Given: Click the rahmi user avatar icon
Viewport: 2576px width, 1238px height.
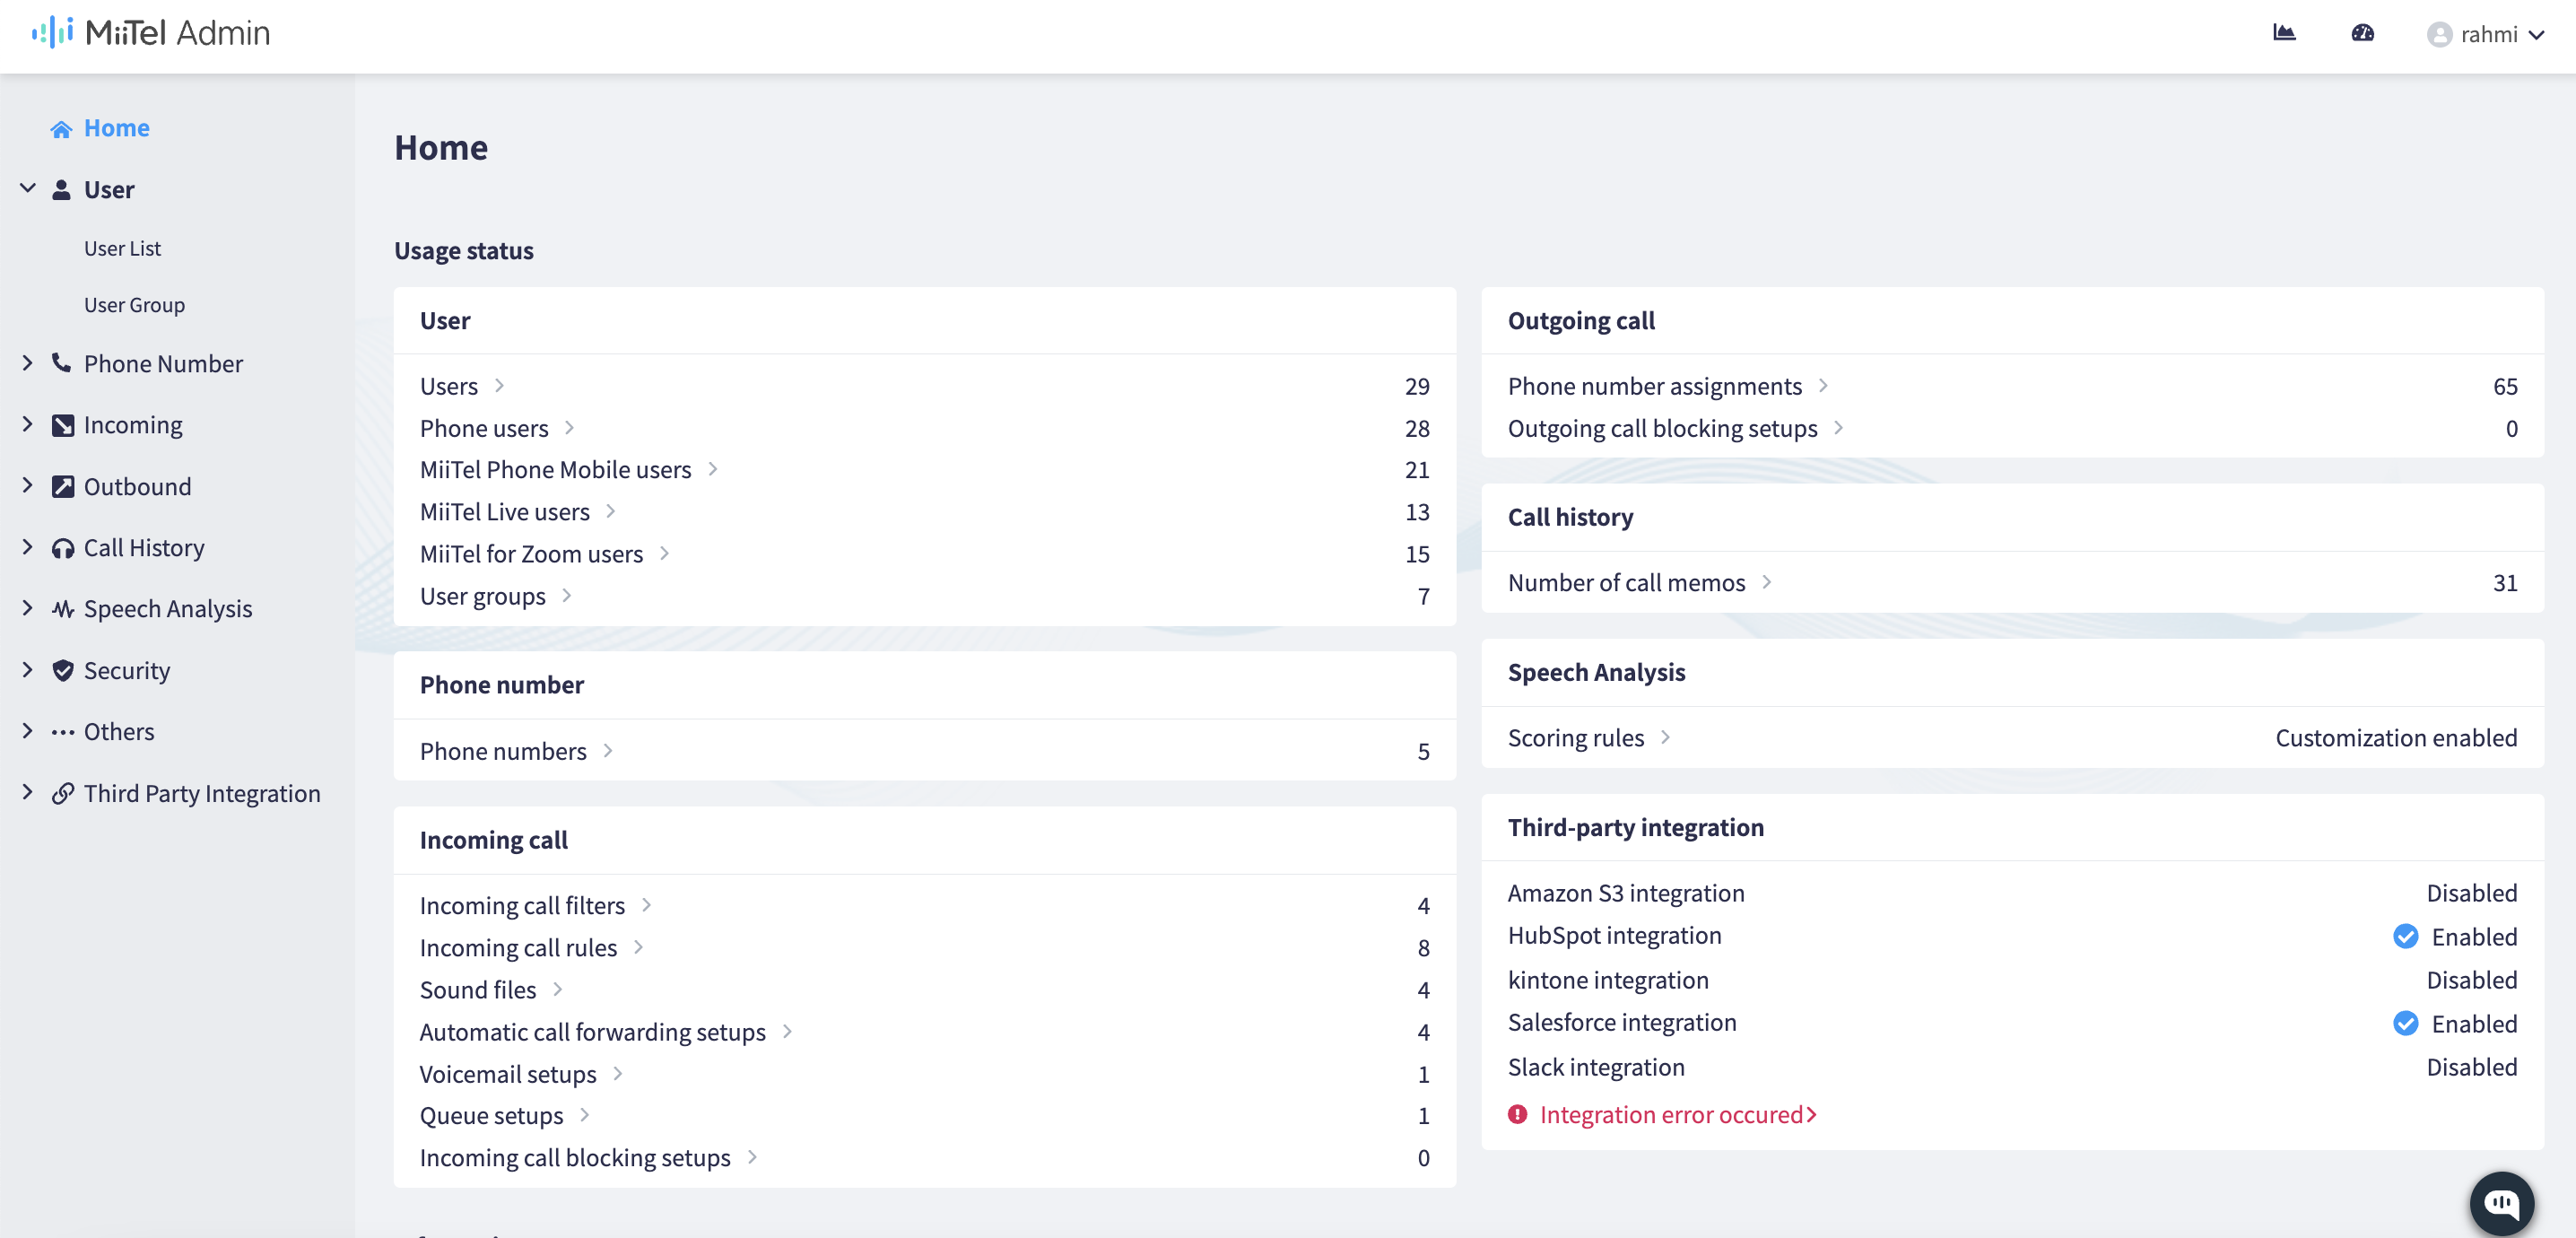Looking at the screenshot, I should tap(2440, 35).
